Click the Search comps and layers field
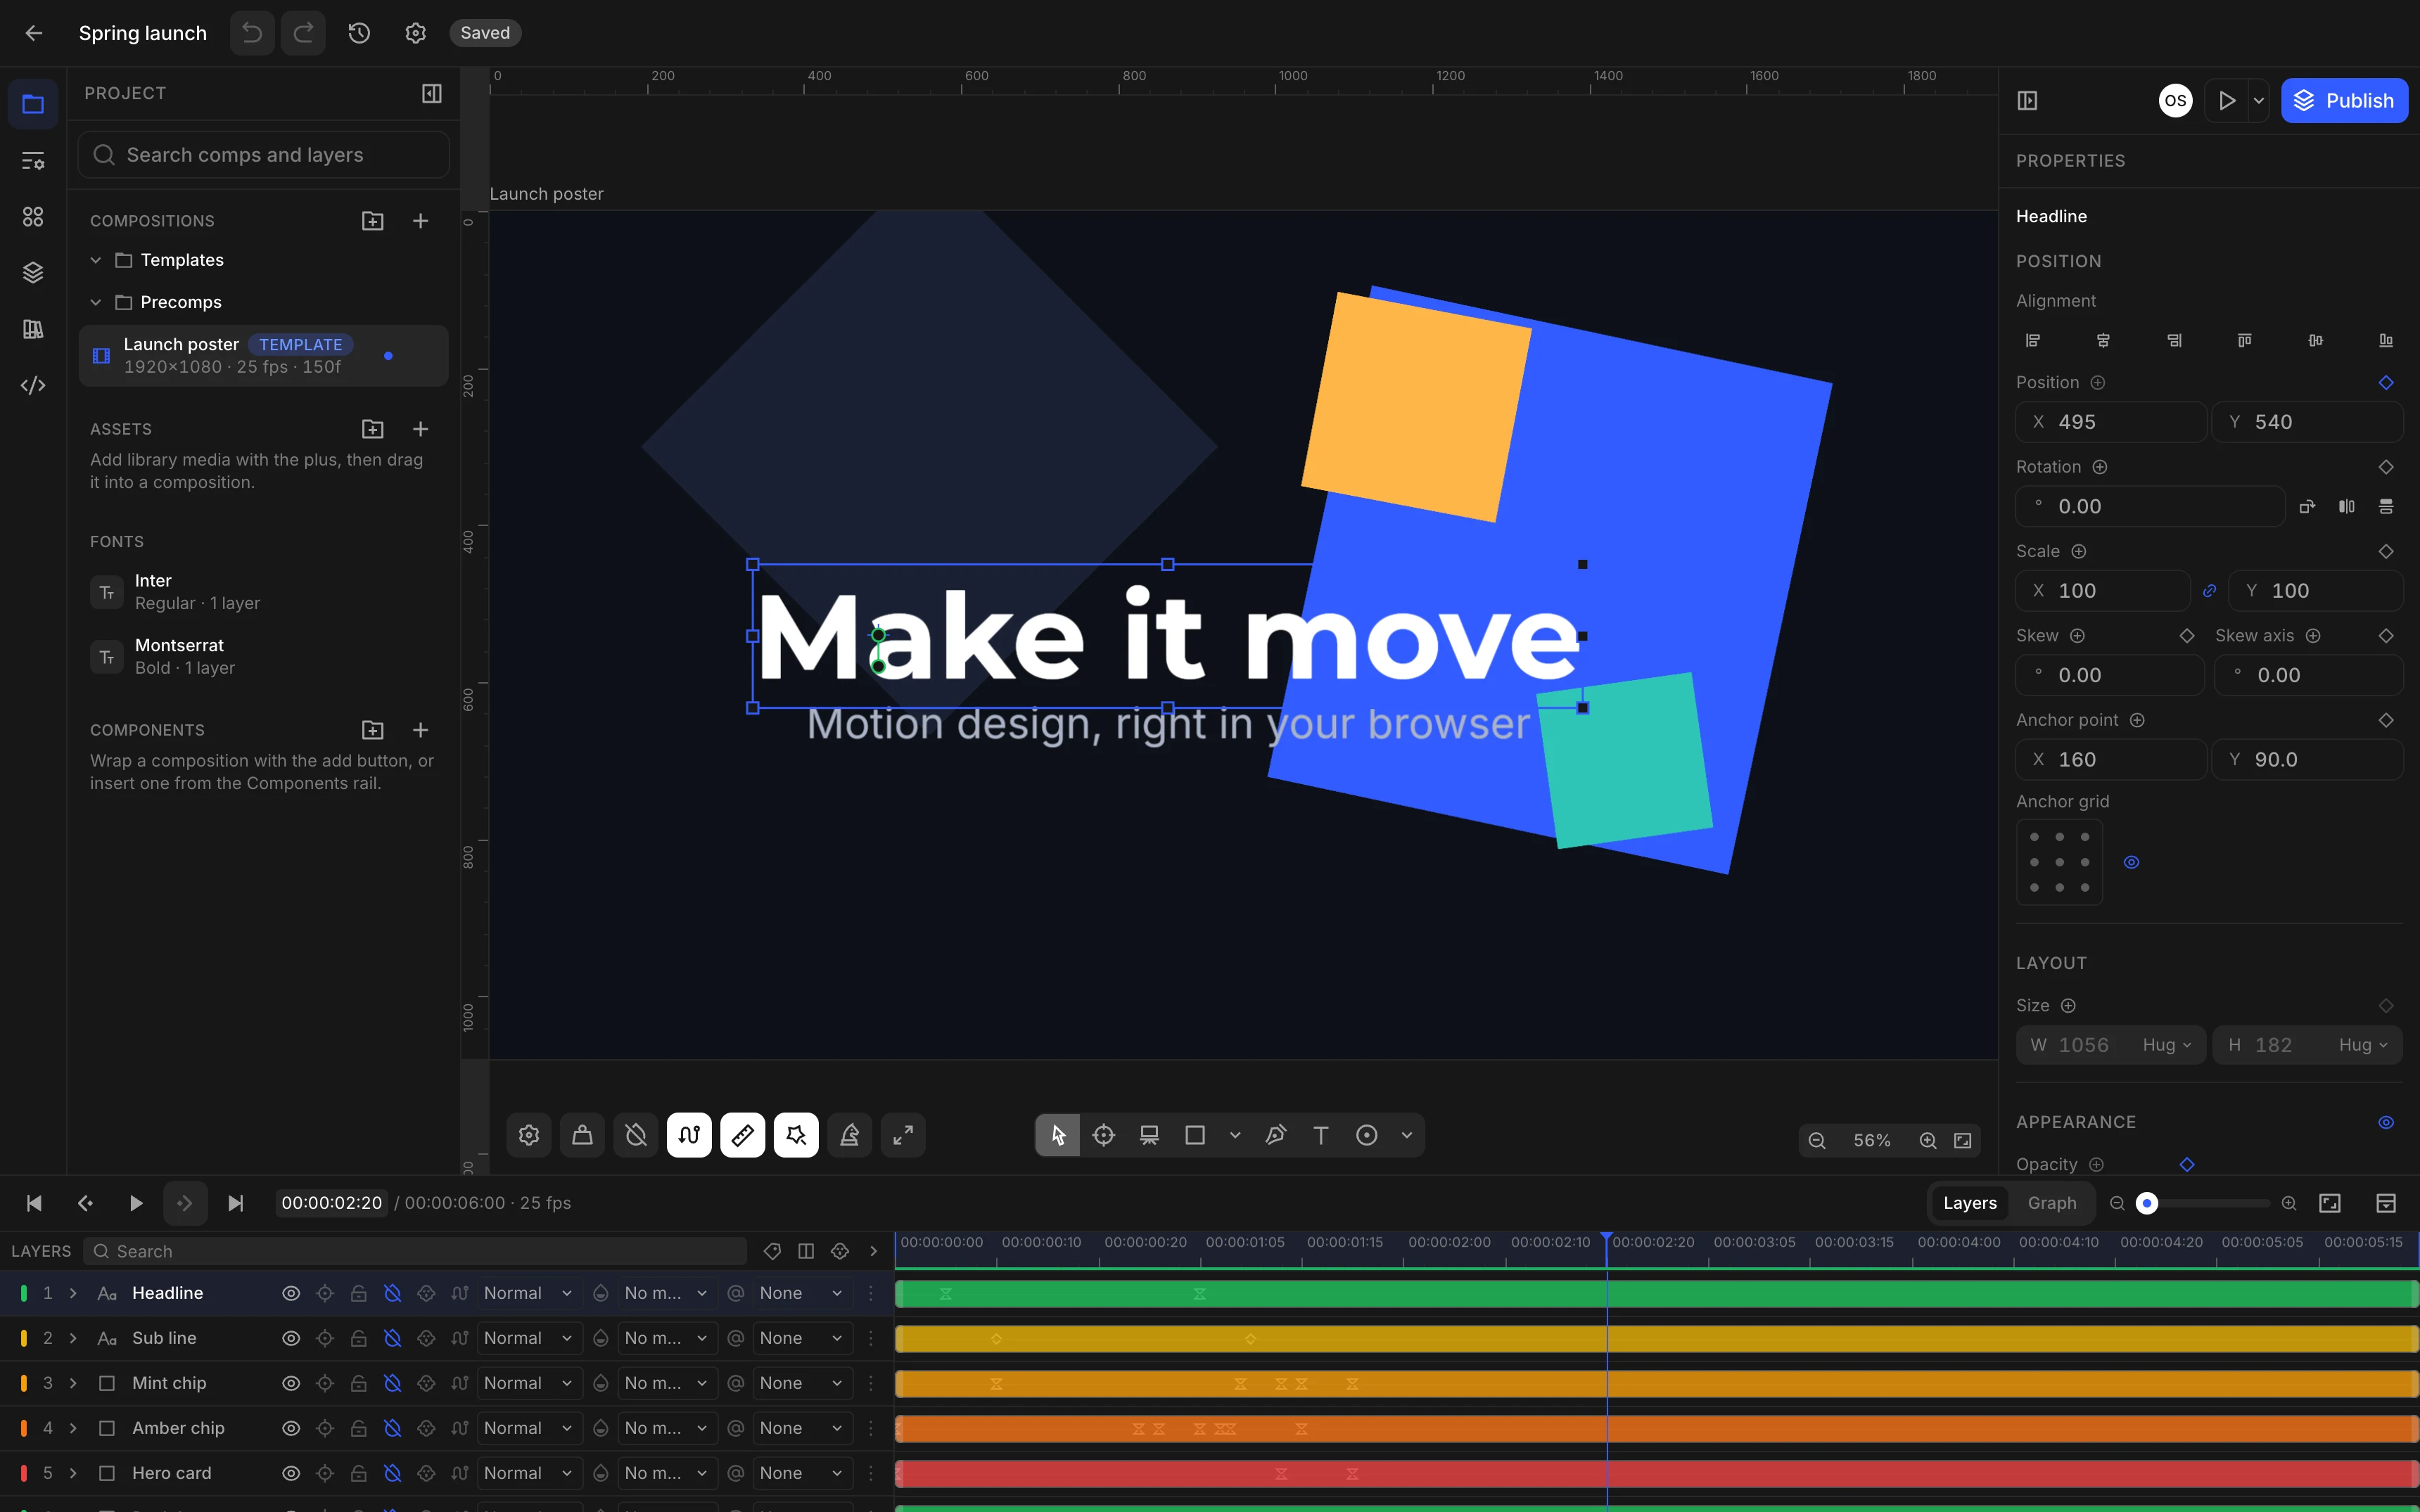The height and width of the screenshot is (1512, 2420). [x=263, y=155]
